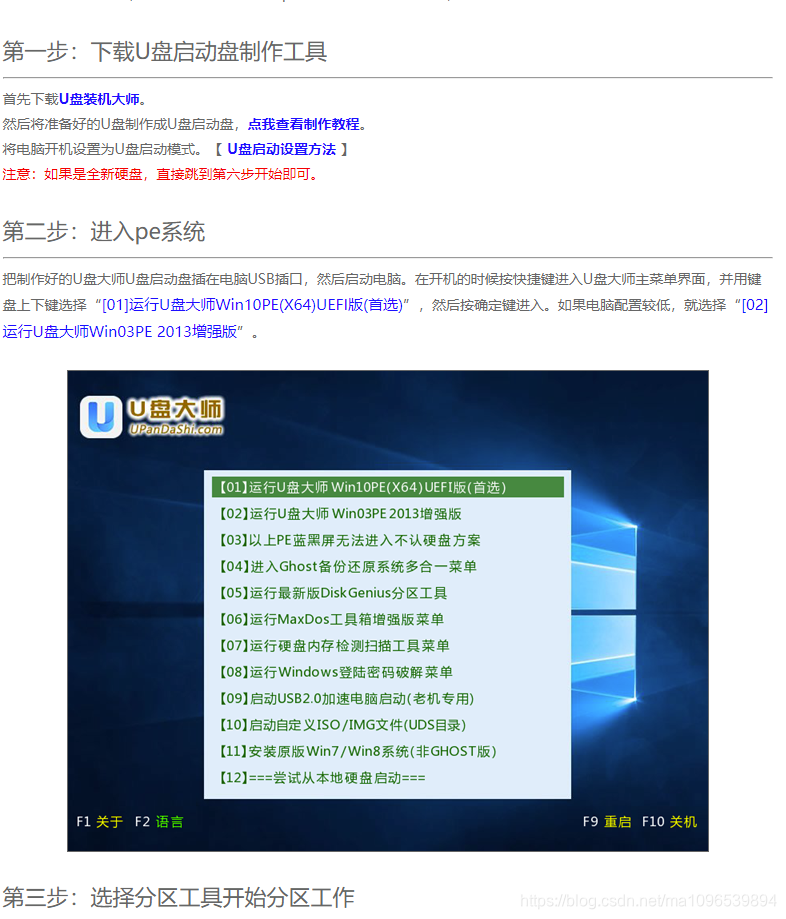Choose 11 安装原版Win7/Win8系统
Image resolution: width=786 pixels, height=919 pixels.
click(358, 751)
